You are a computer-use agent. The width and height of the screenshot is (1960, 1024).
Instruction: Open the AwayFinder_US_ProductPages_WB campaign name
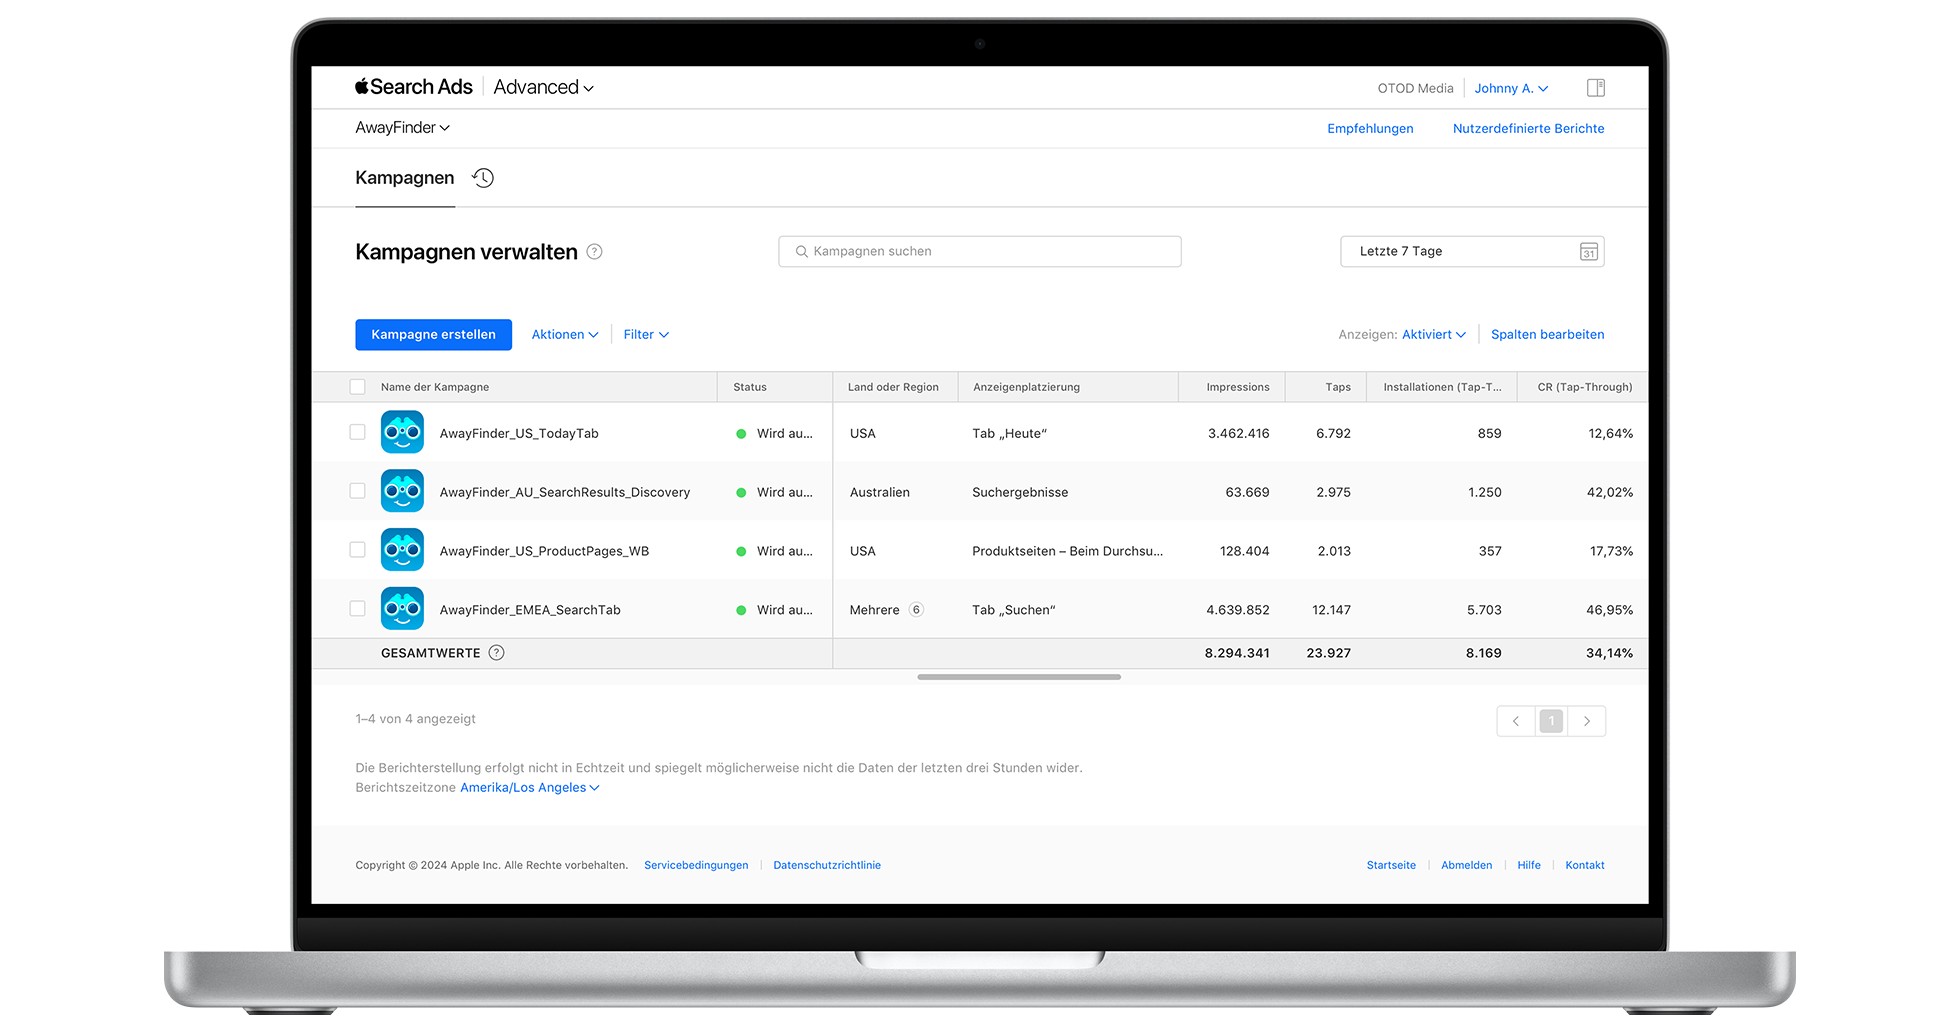544,552
